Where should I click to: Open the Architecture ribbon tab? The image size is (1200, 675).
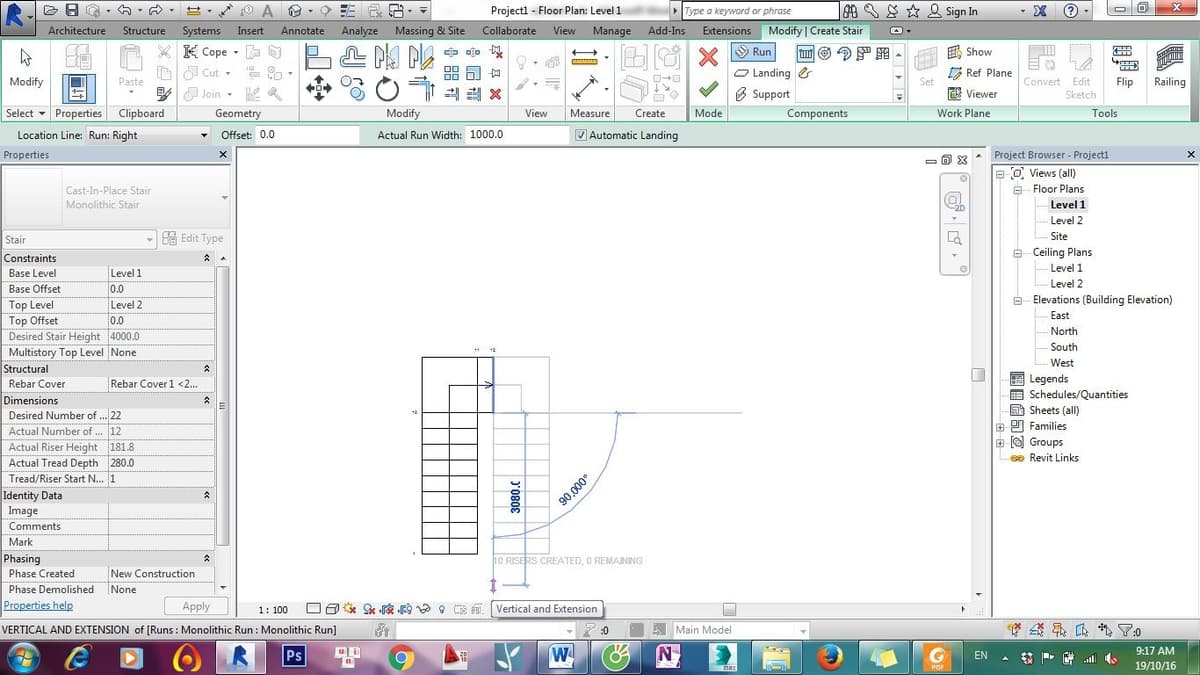click(x=76, y=31)
